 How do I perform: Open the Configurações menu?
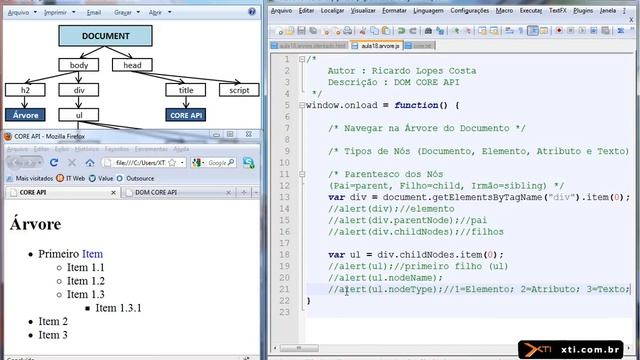pyautogui.click(x=469, y=11)
